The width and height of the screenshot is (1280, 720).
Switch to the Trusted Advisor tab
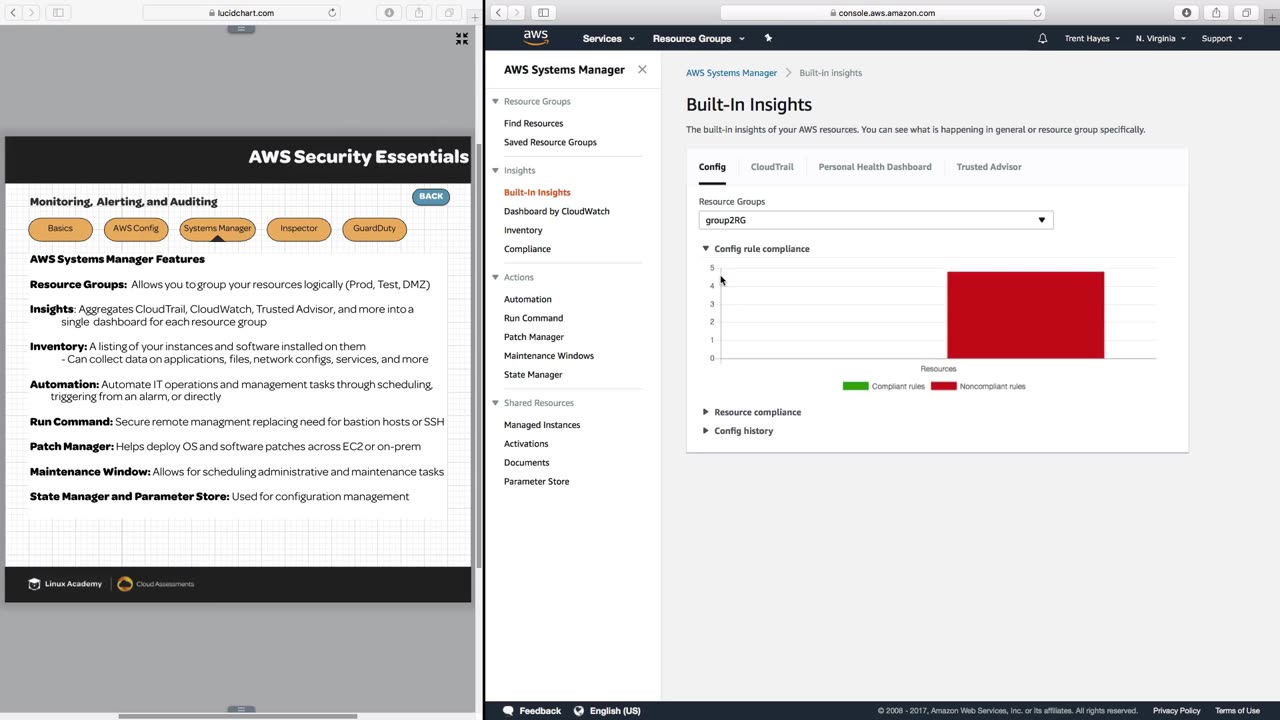point(989,167)
